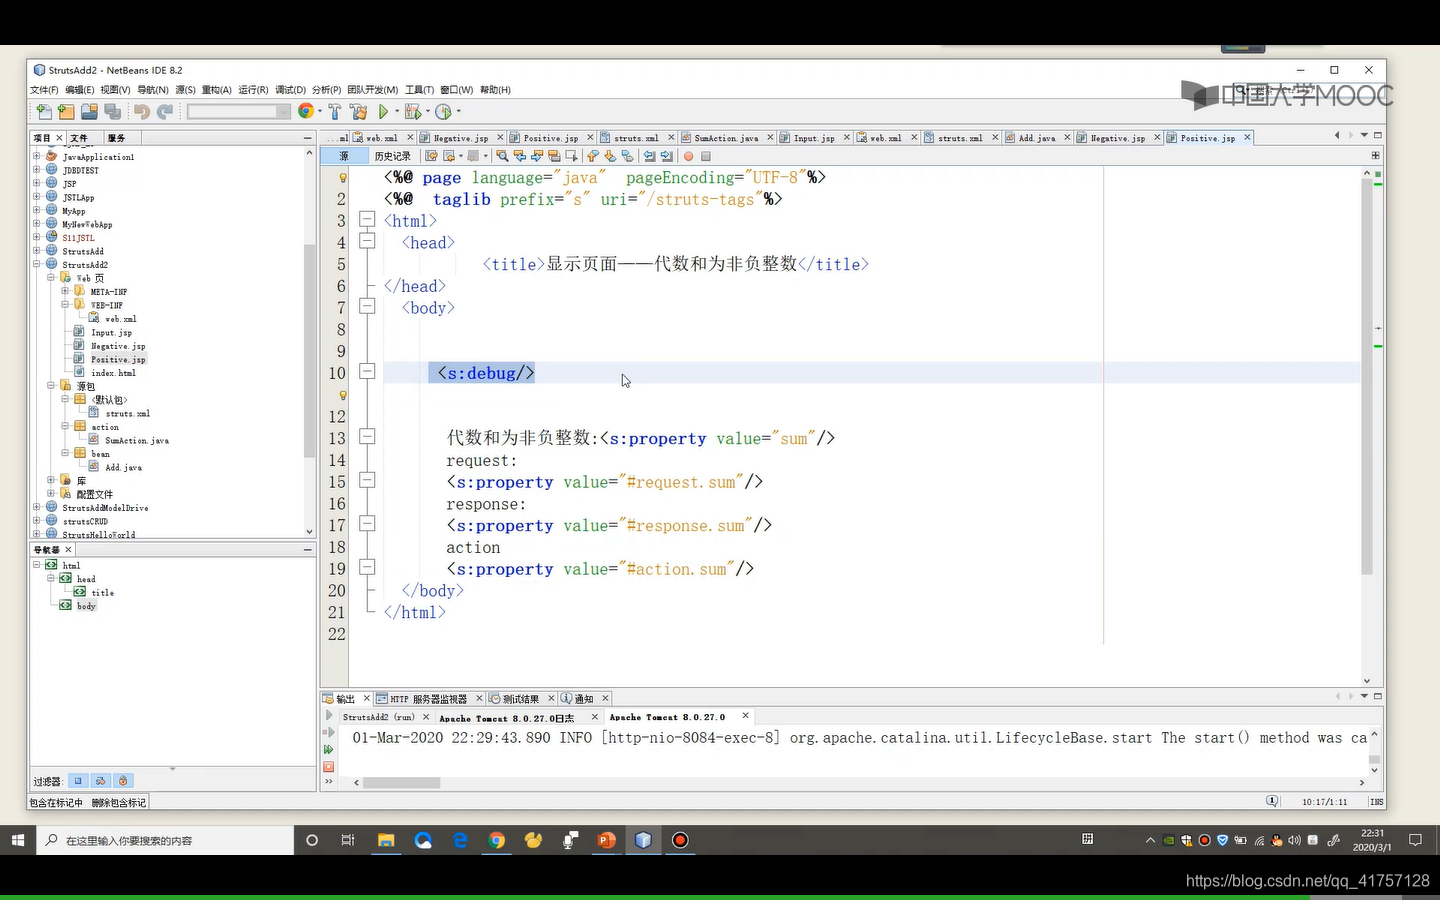Click the notifications icon in the status bar
This screenshot has height=900, width=1440.
1272,801
